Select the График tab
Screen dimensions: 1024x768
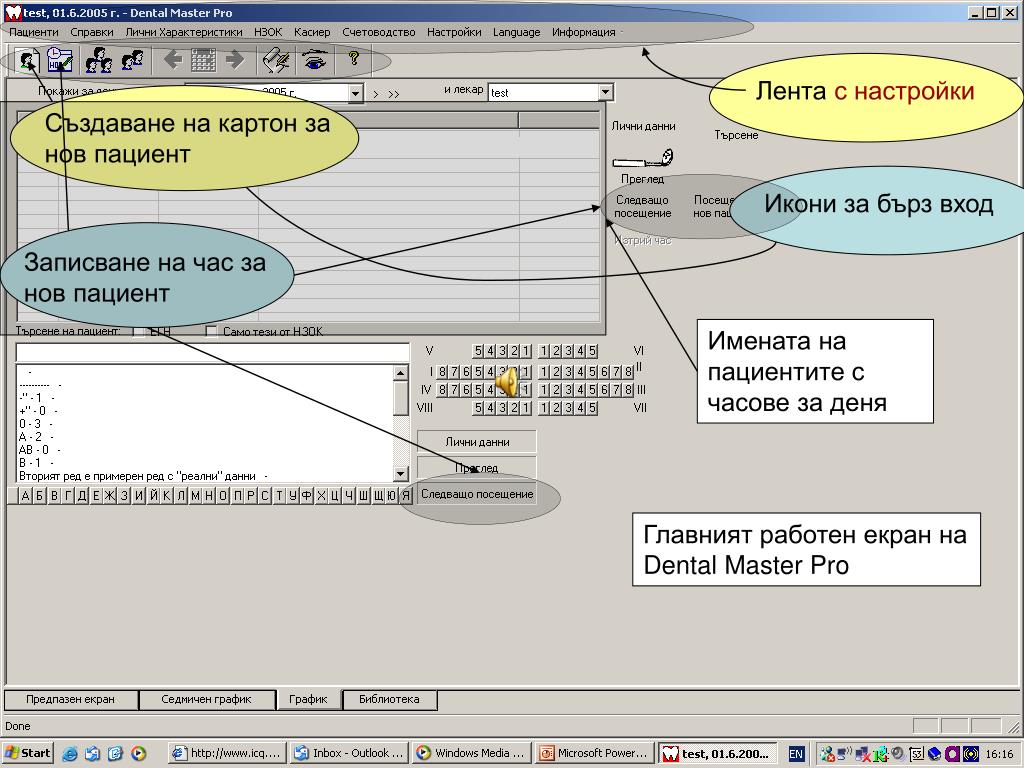[x=308, y=699]
